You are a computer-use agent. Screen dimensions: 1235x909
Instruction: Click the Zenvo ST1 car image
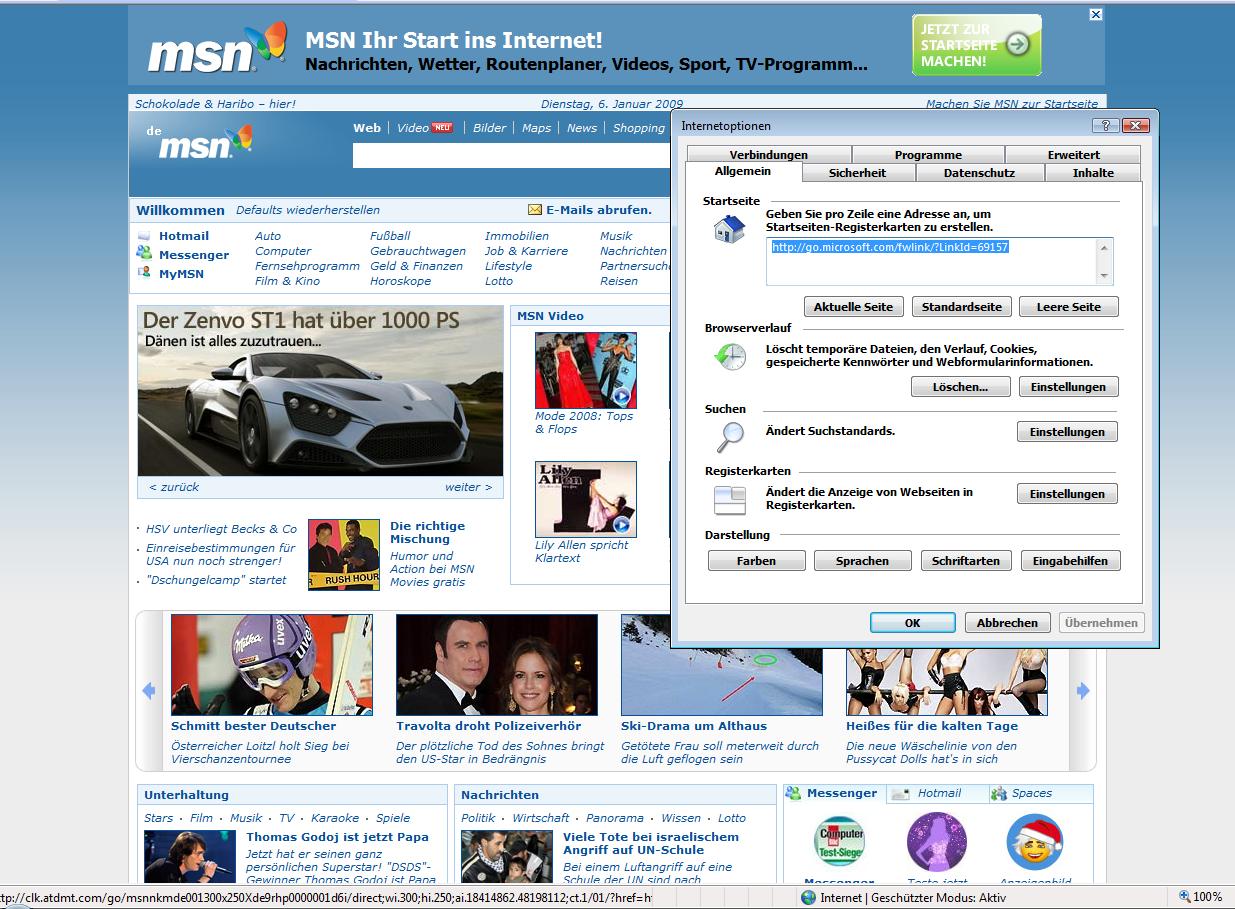[320, 391]
